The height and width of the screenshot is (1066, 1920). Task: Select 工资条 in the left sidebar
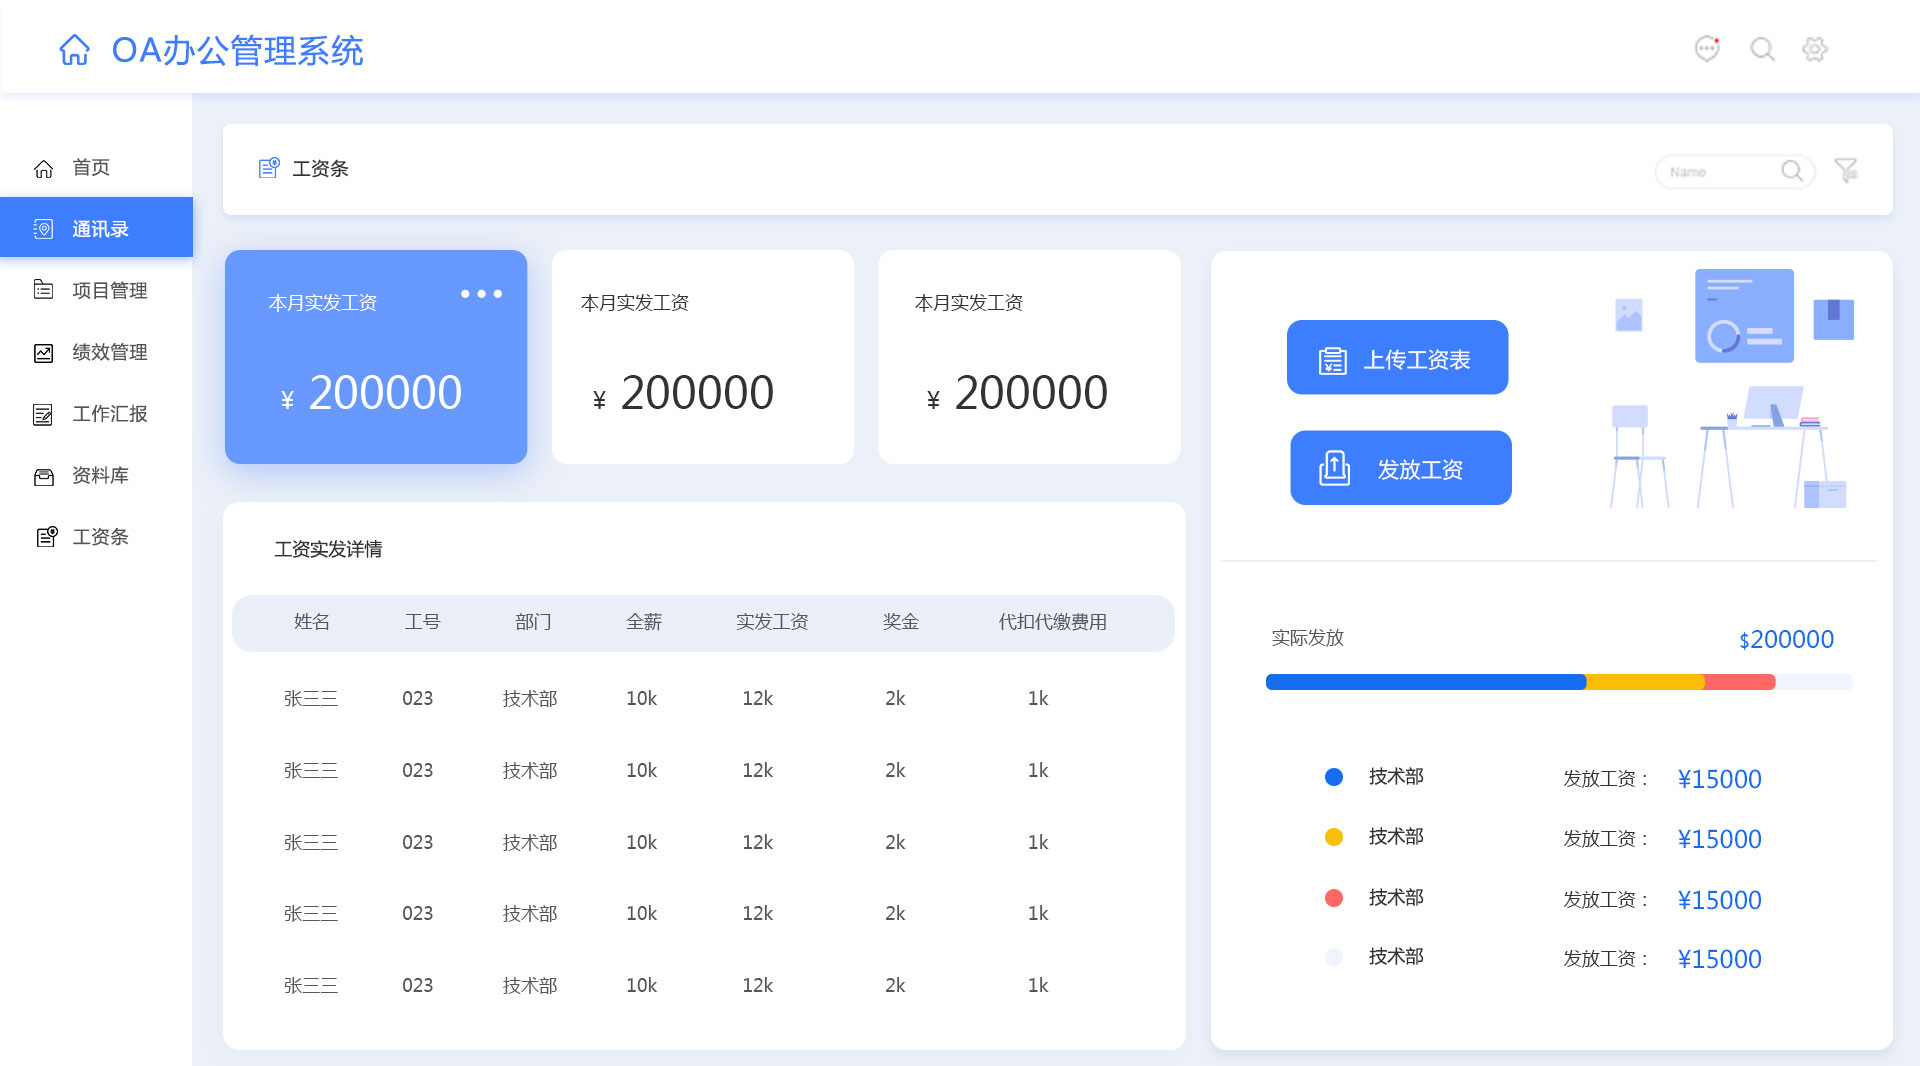100,537
